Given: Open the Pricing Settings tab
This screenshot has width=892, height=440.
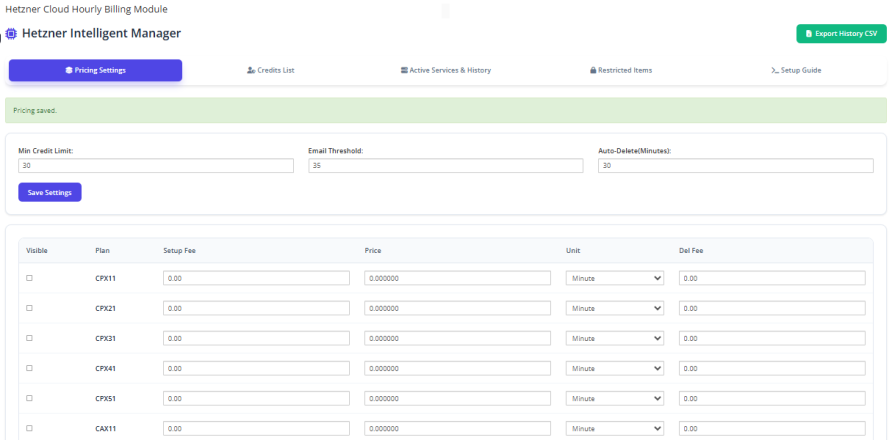Looking at the screenshot, I should pyautogui.click(x=96, y=71).
